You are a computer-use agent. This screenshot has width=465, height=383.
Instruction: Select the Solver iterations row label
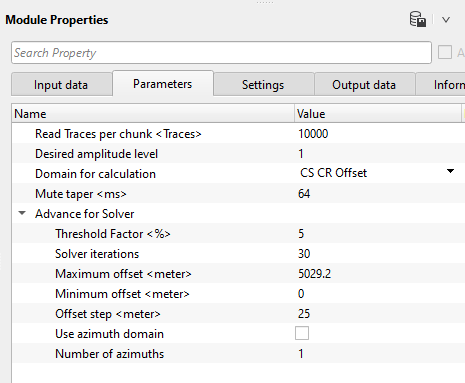[x=97, y=254]
